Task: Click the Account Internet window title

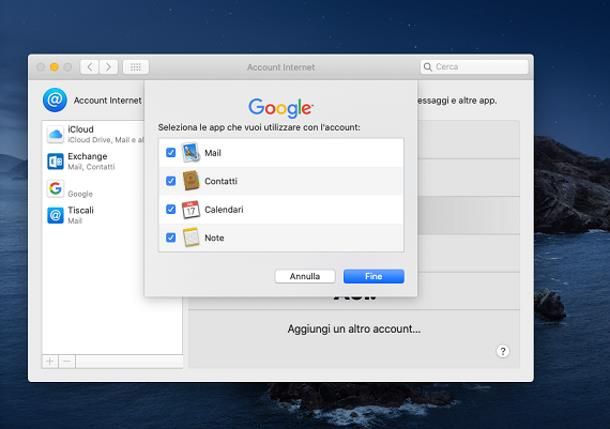Action: point(281,67)
